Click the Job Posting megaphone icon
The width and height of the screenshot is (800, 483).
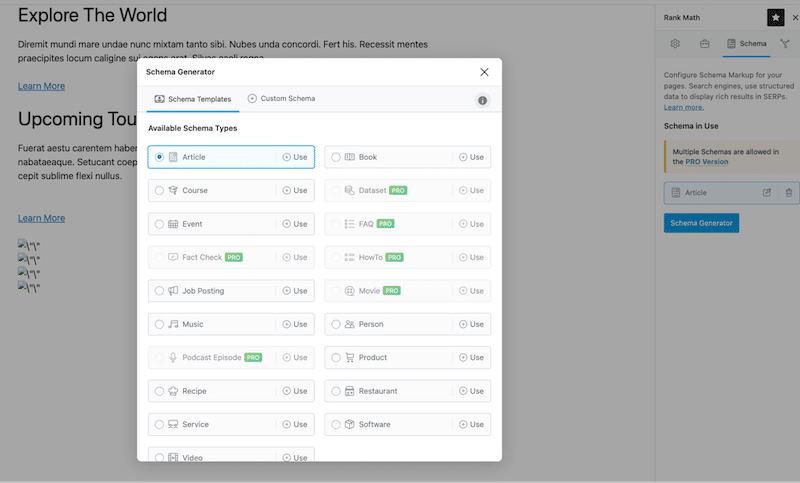click(x=173, y=291)
